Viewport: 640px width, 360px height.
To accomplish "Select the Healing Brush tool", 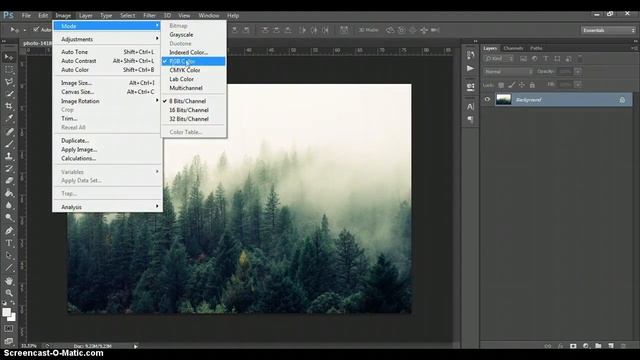I will point(9,131).
